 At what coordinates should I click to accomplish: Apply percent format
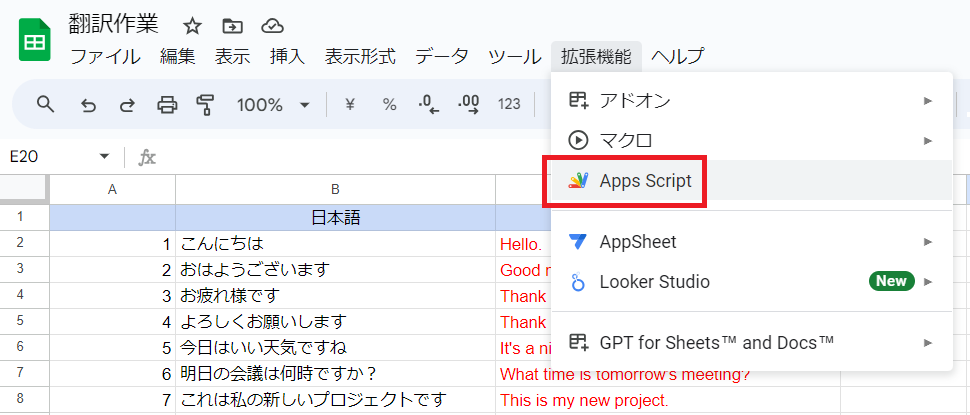[x=389, y=105]
